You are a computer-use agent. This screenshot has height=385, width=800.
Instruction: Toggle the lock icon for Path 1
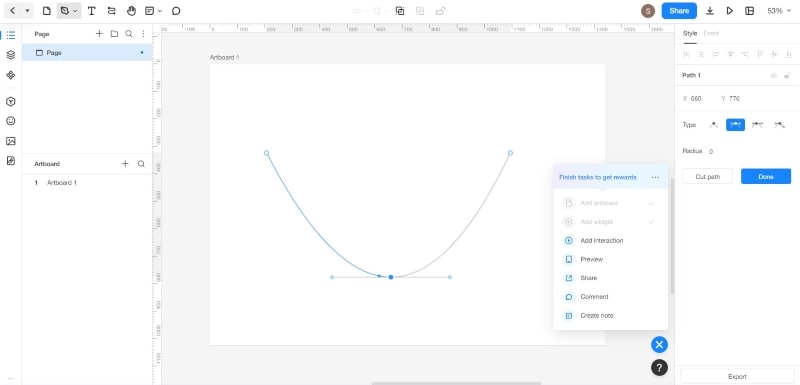(787, 75)
